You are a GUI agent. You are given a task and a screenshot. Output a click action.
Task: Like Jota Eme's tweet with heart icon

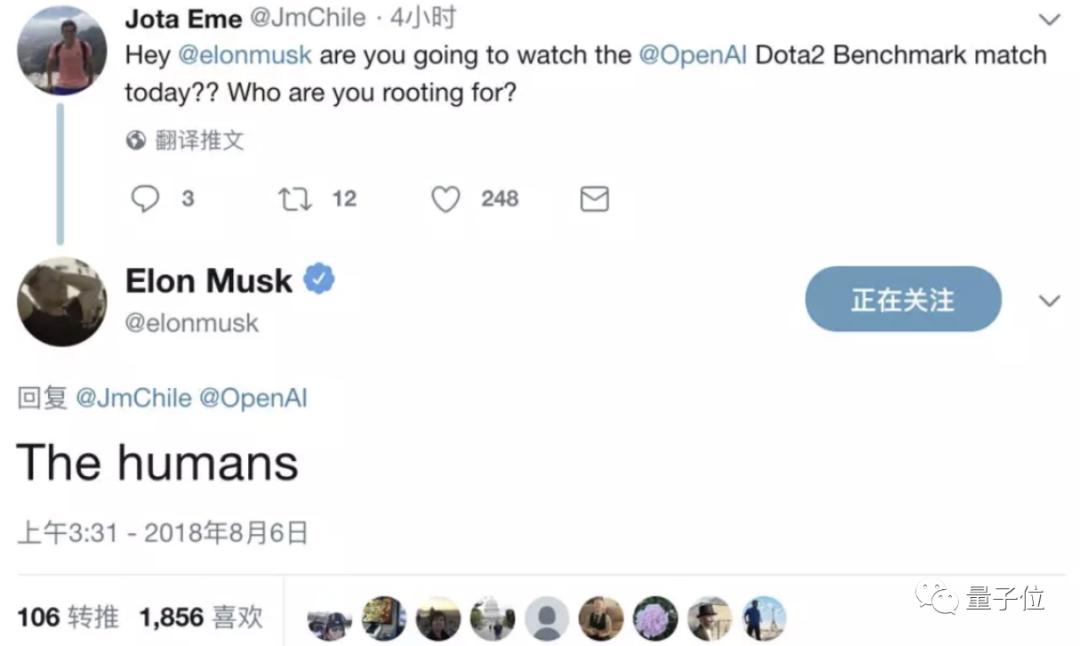[x=445, y=199]
